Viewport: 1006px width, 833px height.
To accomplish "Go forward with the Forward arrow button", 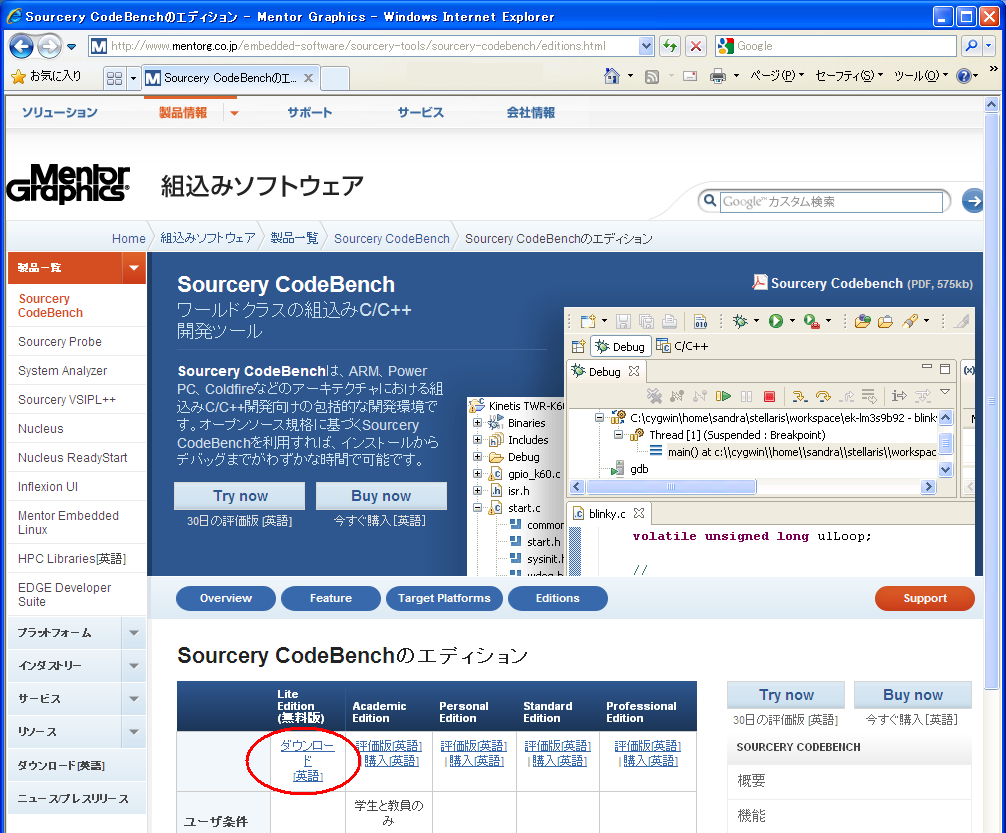I will click(x=49, y=46).
